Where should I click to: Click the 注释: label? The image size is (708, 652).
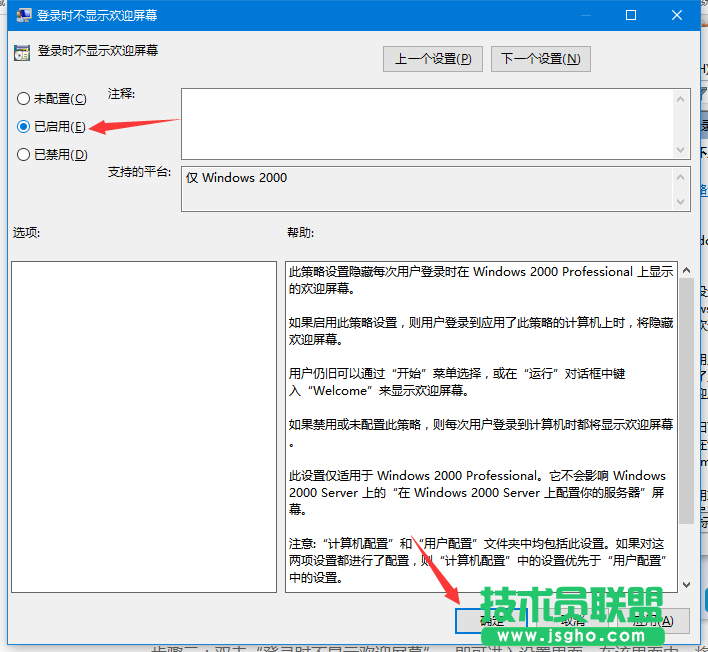121,94
